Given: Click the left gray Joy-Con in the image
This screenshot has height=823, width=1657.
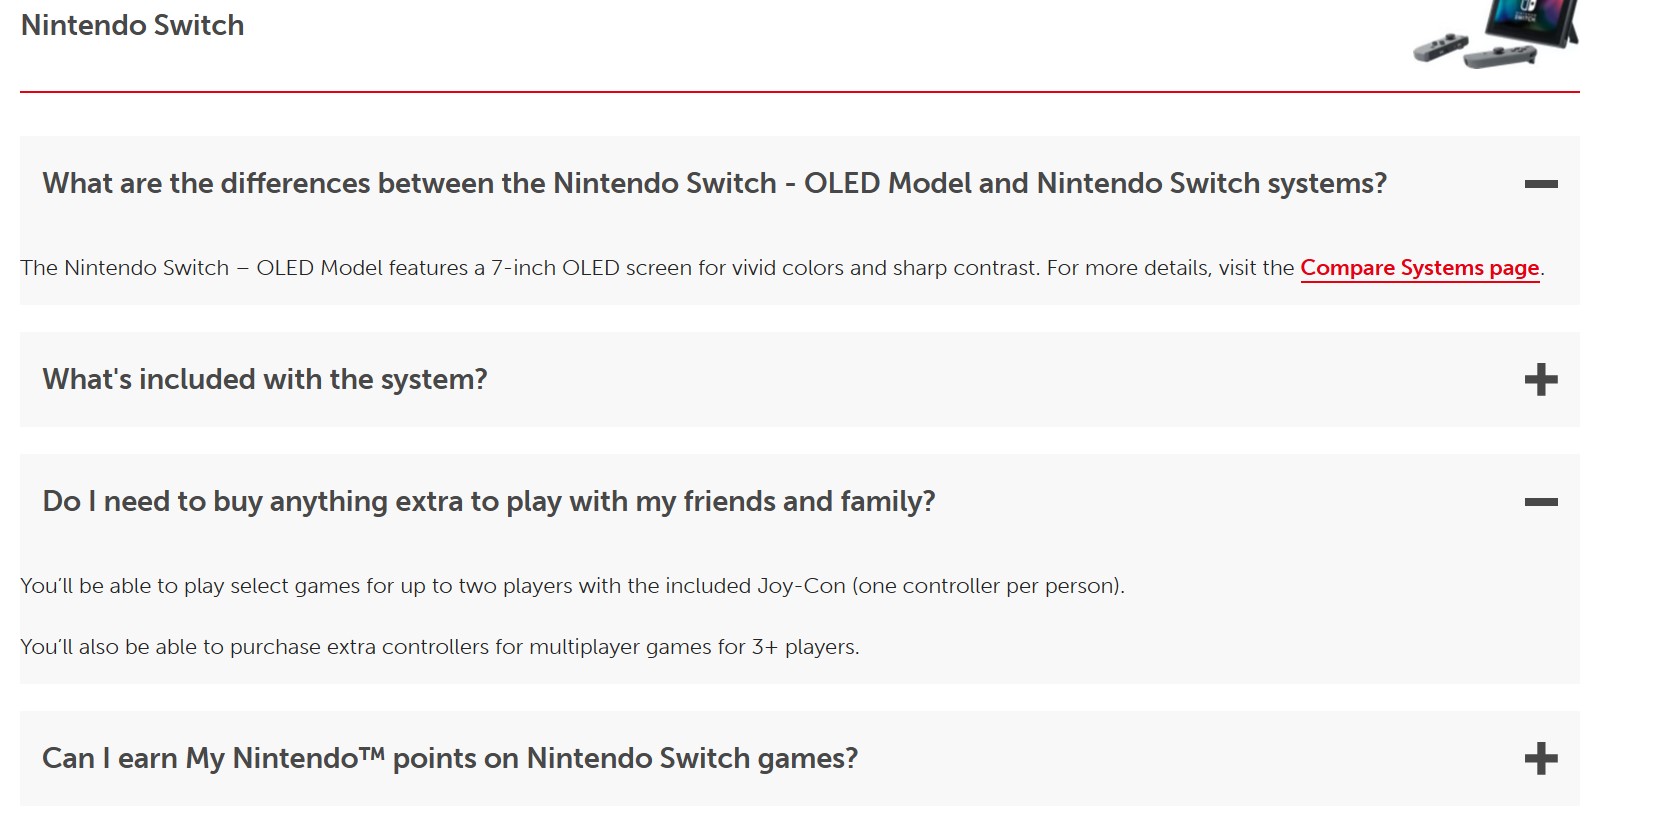Looking at the screenshot, I should (x=1440, y=47).
